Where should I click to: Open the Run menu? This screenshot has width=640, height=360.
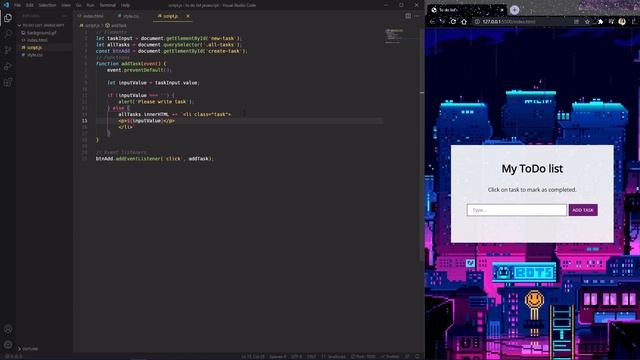90,5
